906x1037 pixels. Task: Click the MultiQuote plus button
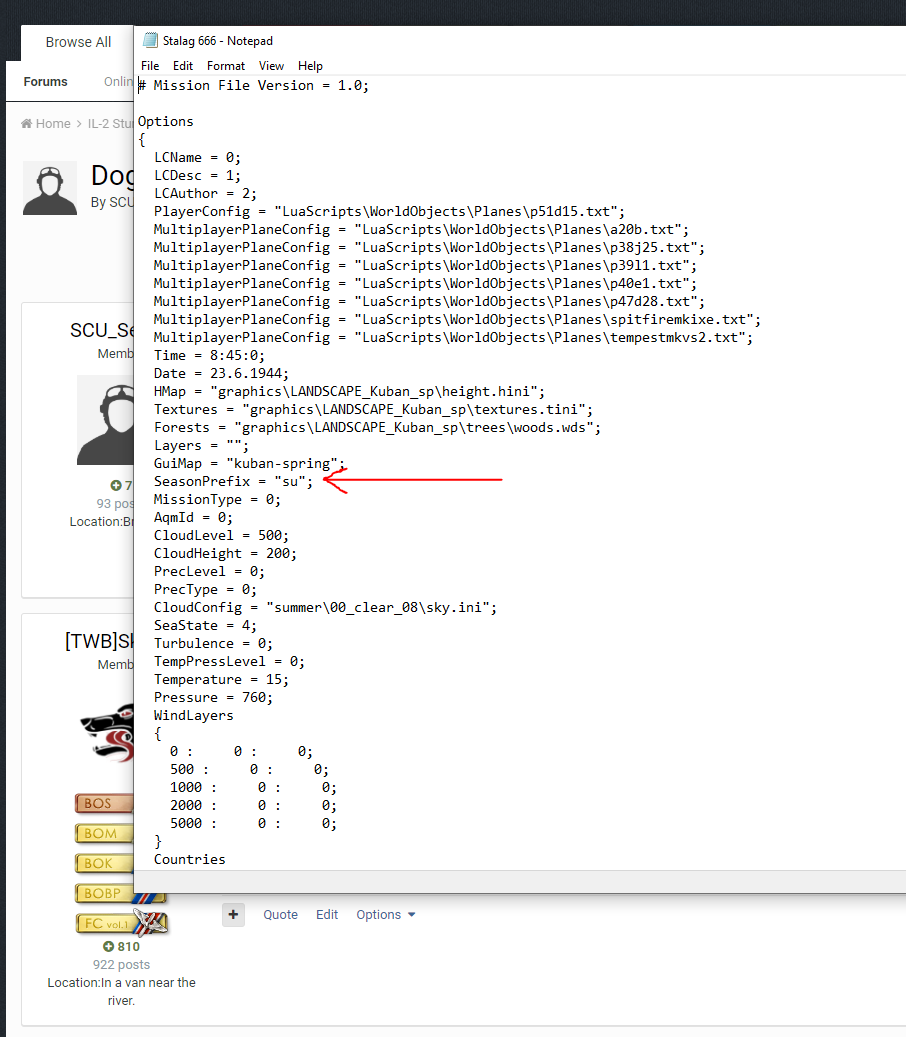(233, 915)
